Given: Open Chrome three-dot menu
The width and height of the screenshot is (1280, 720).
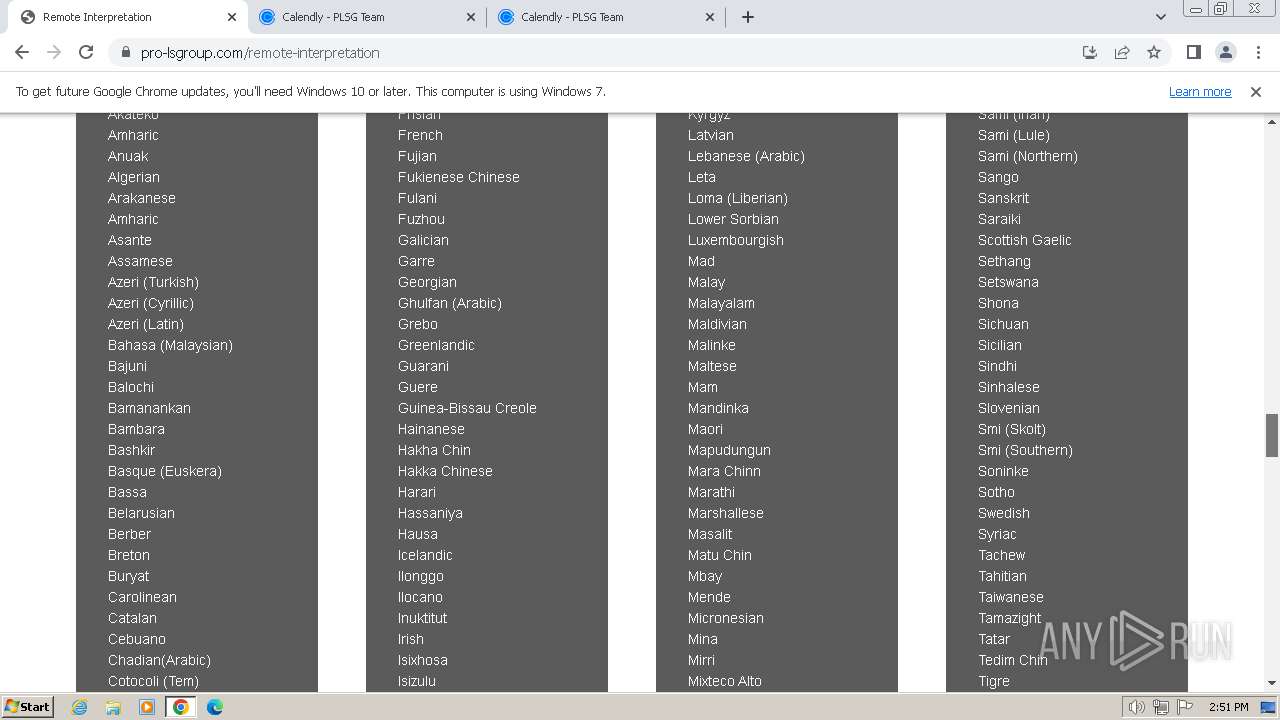Looking at the screenshot, I should (1258, 53).
